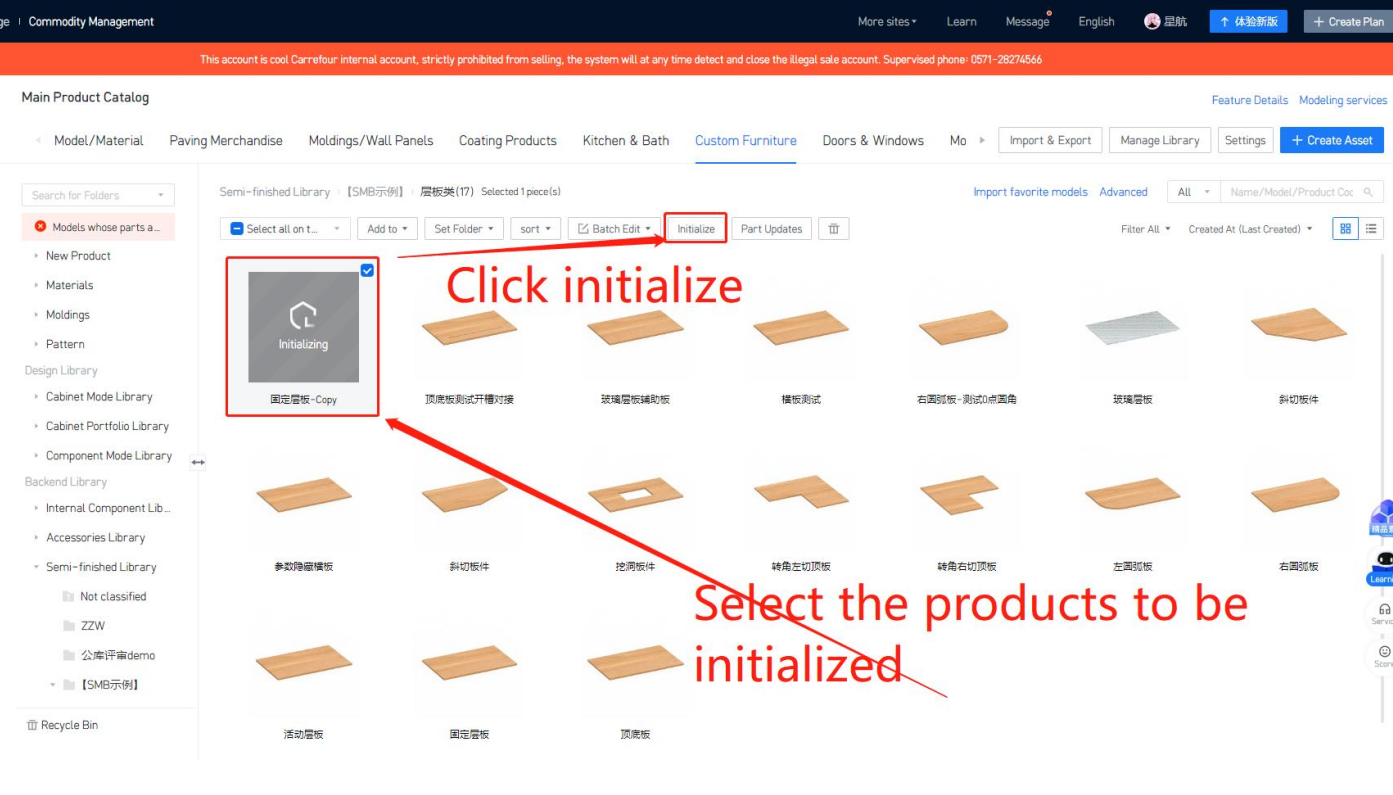Image resolution: width=1393 pixels, height=795 pixels.
Task: Expand Cabinet Mode Library
Action: 37,397
